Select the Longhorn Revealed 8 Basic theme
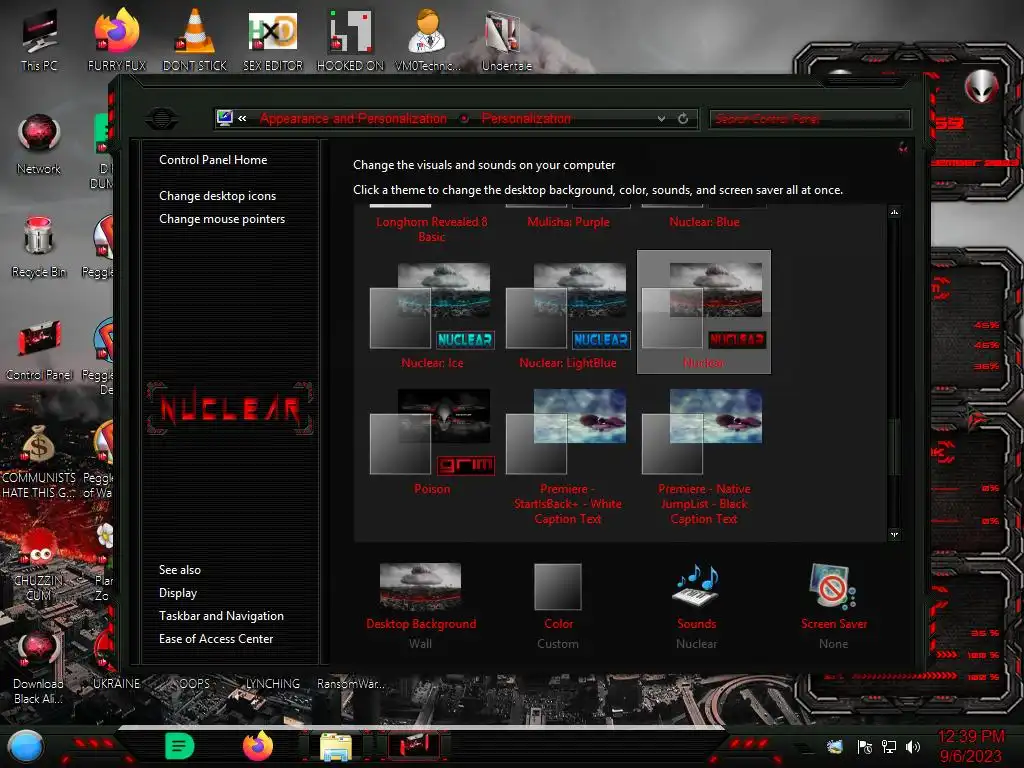The image size is (1024, 768). 432,226
